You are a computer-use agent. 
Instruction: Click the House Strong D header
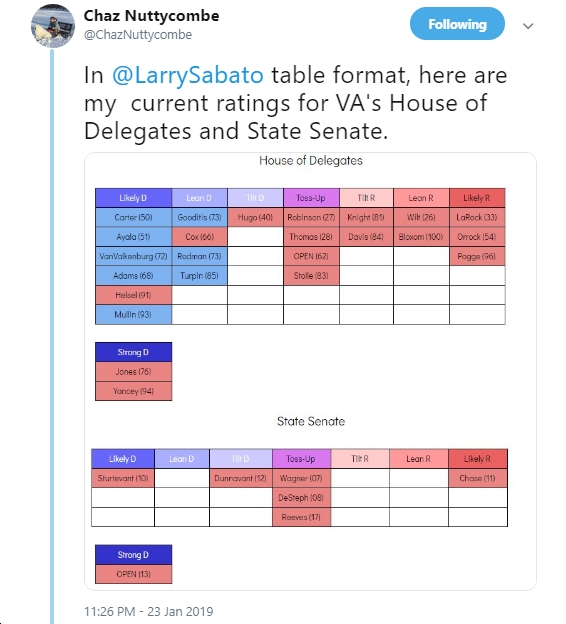[133, 352]
